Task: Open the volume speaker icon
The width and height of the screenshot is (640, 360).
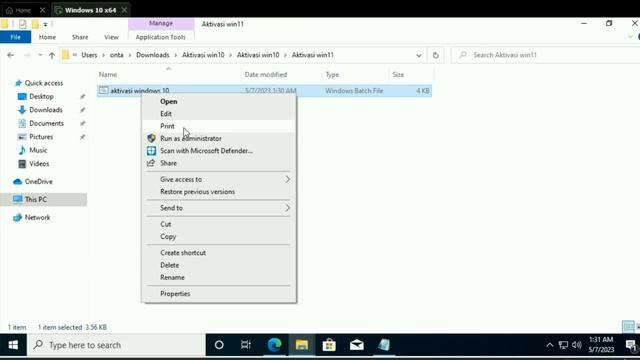Action: [x=576, y=345]
